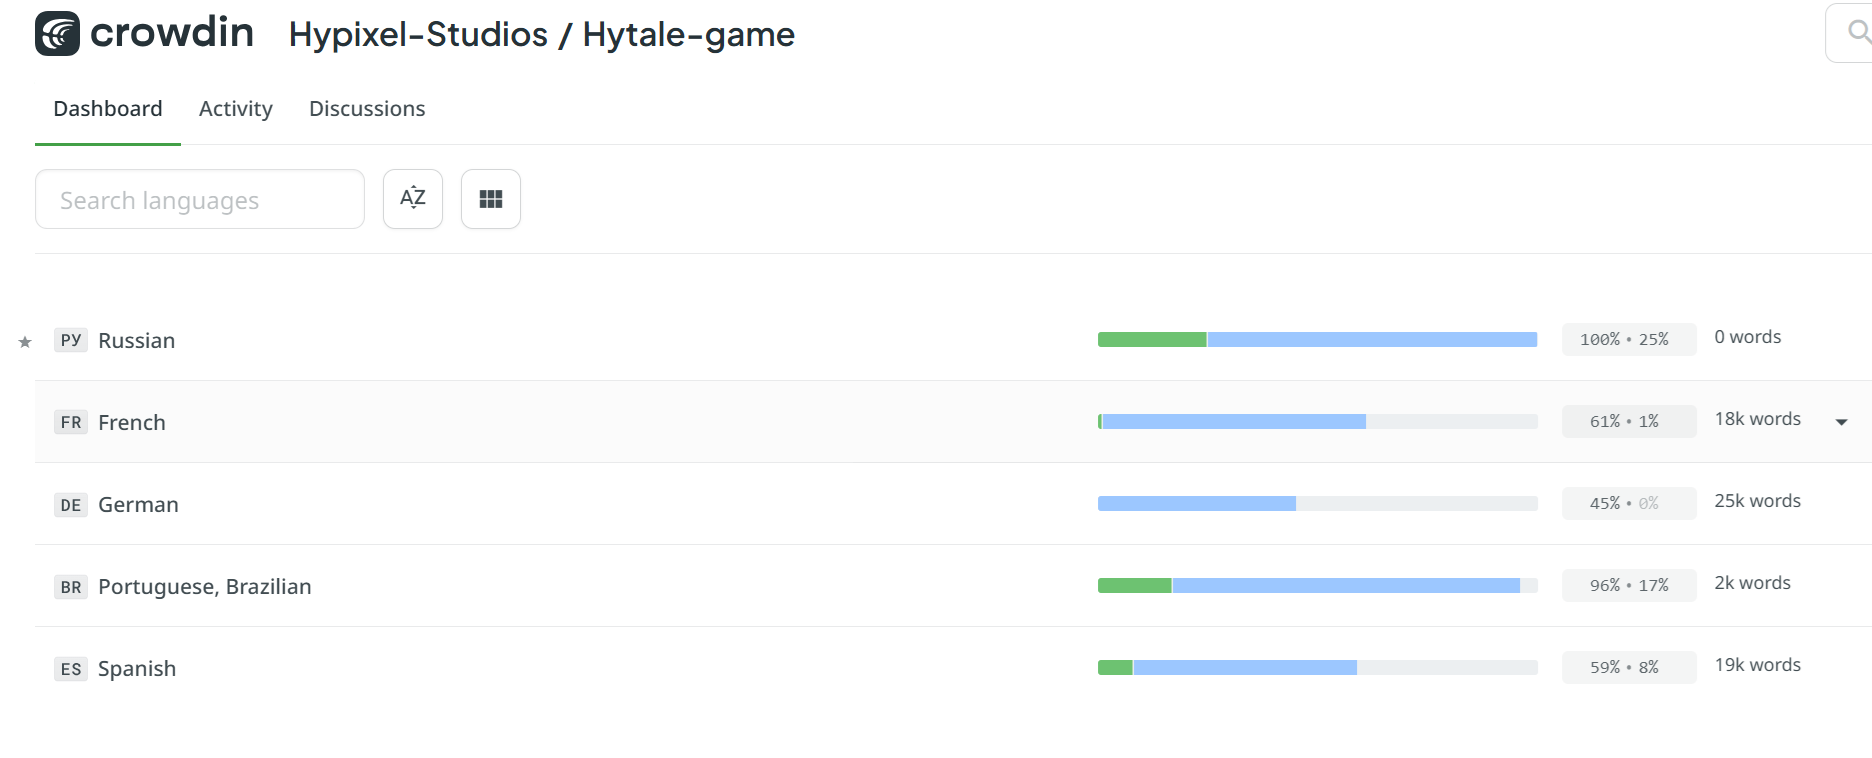Image resolution: width=1872 pixels, height=758 pixels.
Task: Select the Dashboard tab
Action: (x=108, y=108)
